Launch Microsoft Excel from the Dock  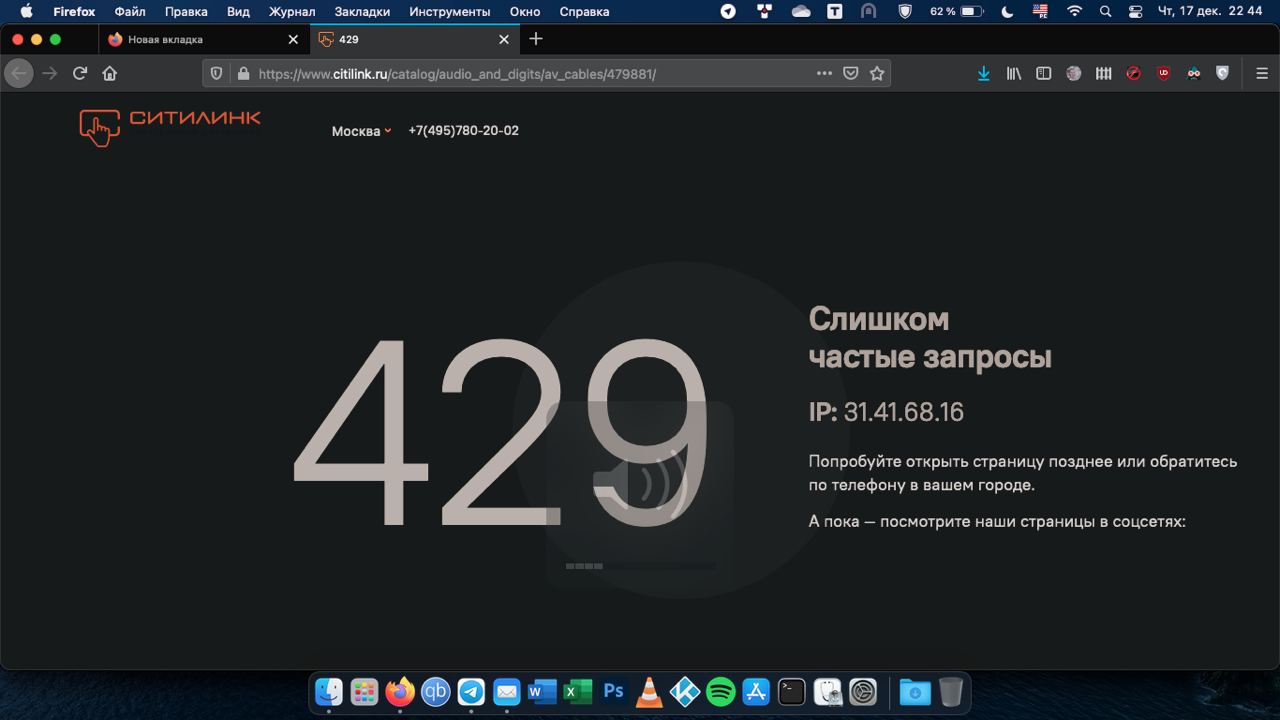(x=578, y=691)
